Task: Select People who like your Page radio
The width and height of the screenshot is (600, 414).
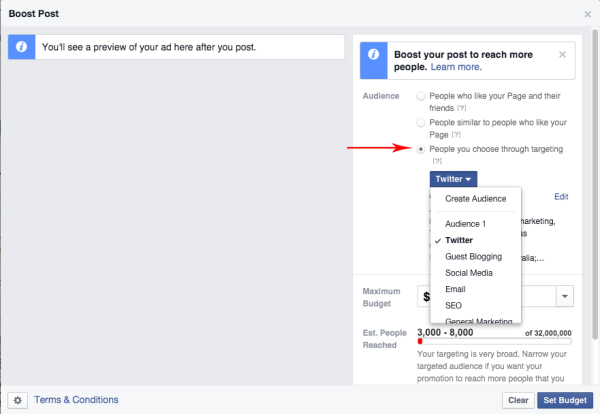Action: click(421, 96)
